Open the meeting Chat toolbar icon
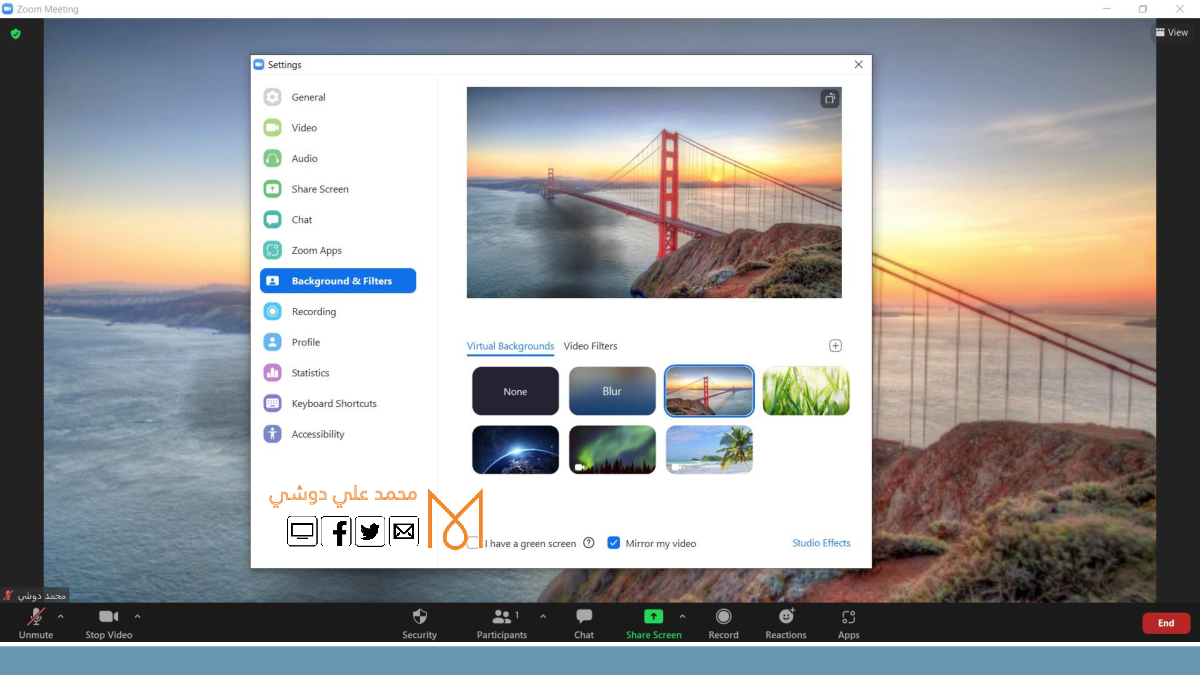This screenshot has height=675, width=1200. tap(584, 617)
